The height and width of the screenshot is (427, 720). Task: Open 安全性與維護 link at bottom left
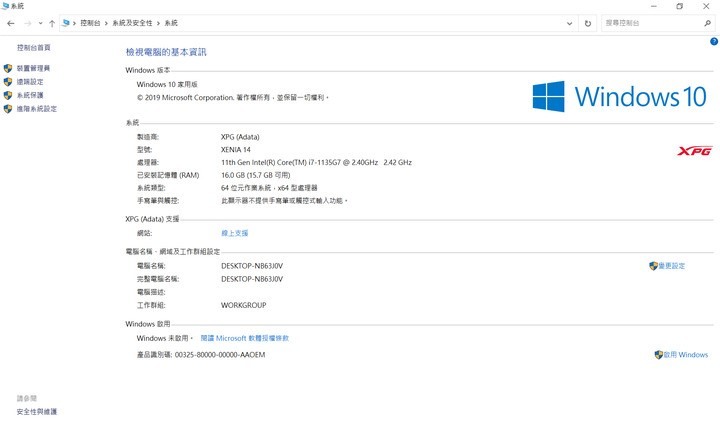(x=37, y=412)
